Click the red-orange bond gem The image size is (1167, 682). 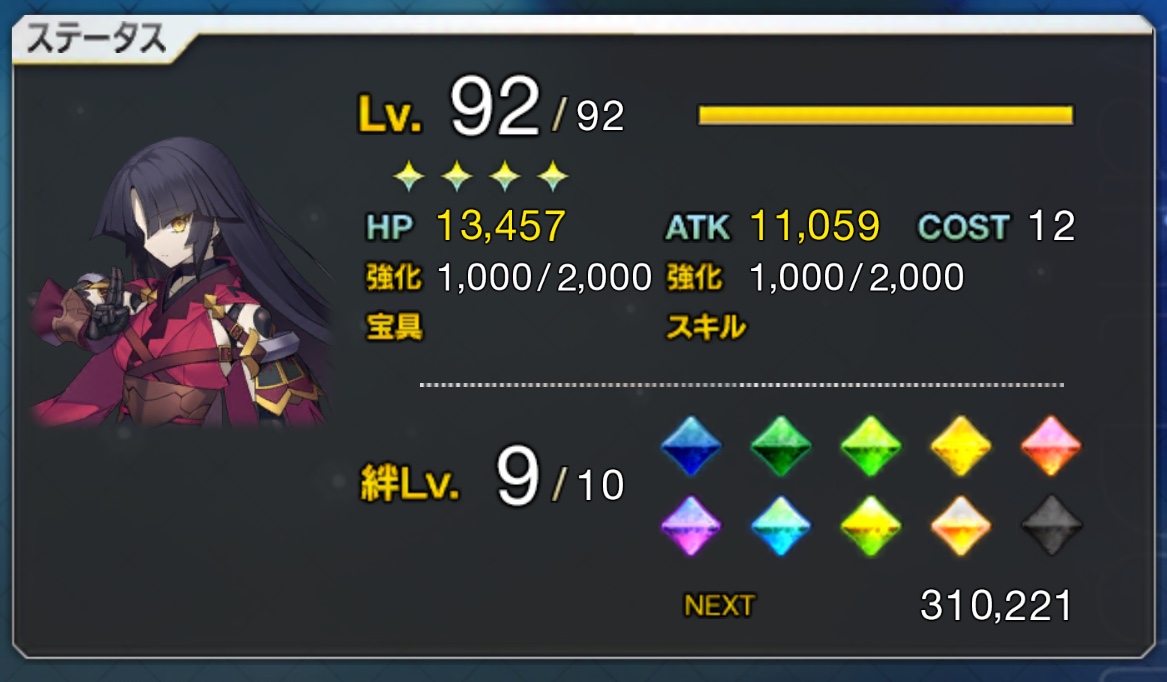coord(1051,446)
